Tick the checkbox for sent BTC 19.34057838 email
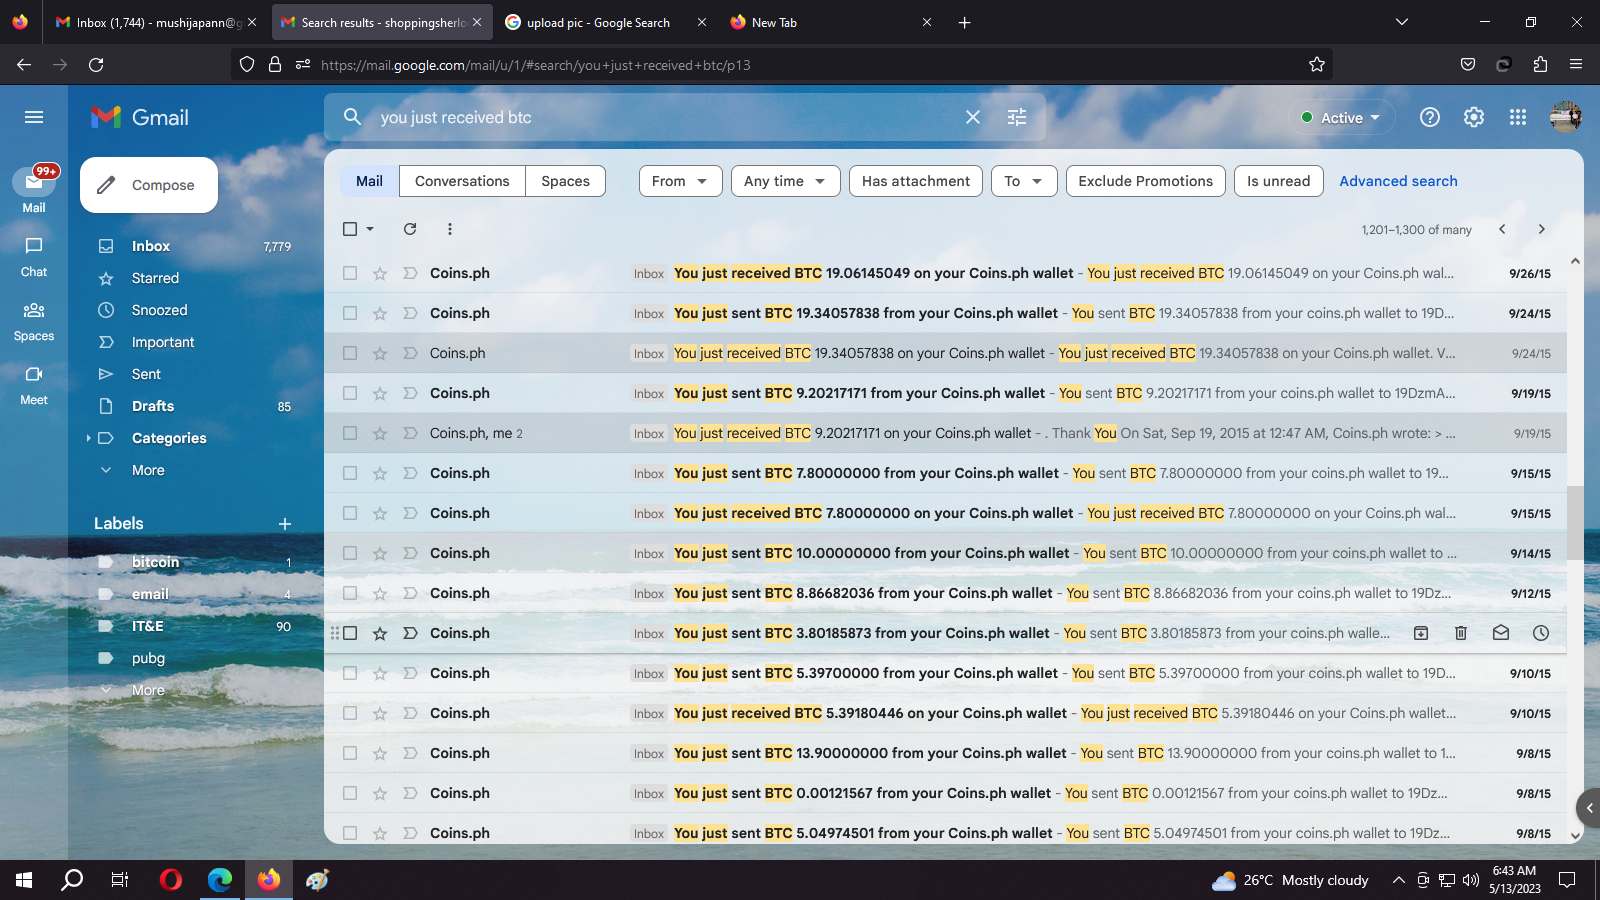1600x900 pixels. pyautogui.click(x=350, y=313)
